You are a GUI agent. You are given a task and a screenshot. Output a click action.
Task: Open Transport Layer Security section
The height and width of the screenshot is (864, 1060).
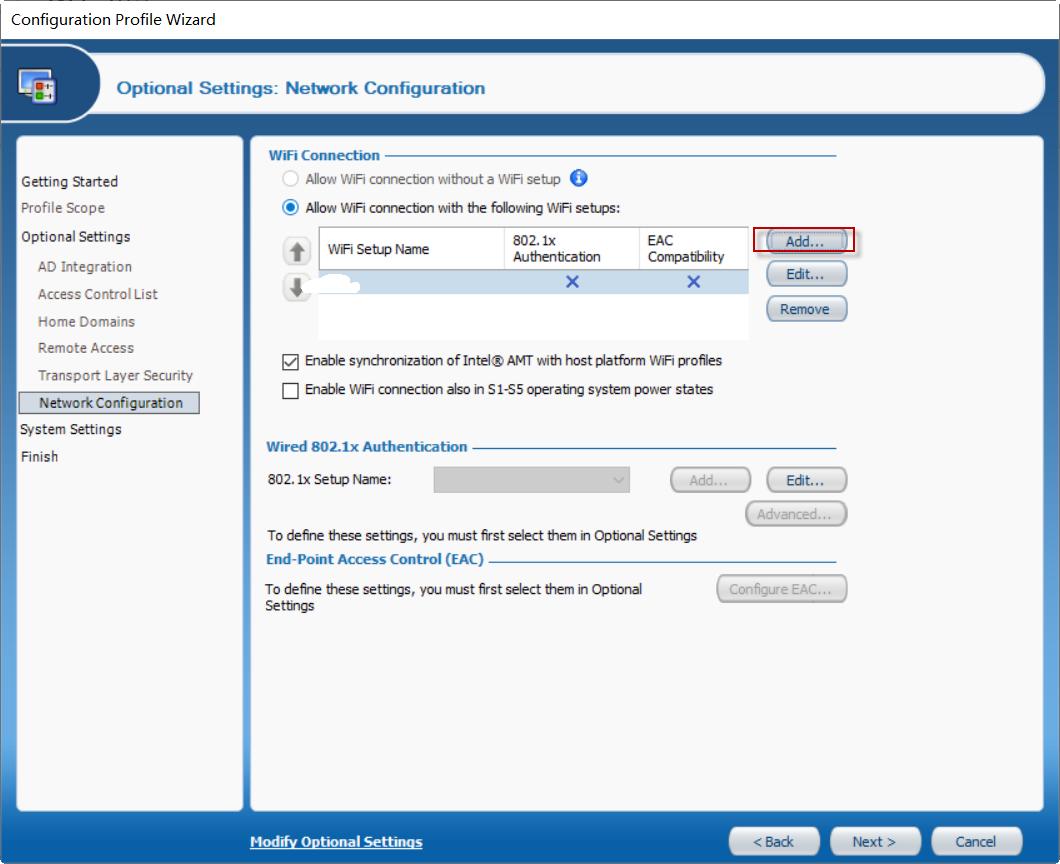[115, 376]
